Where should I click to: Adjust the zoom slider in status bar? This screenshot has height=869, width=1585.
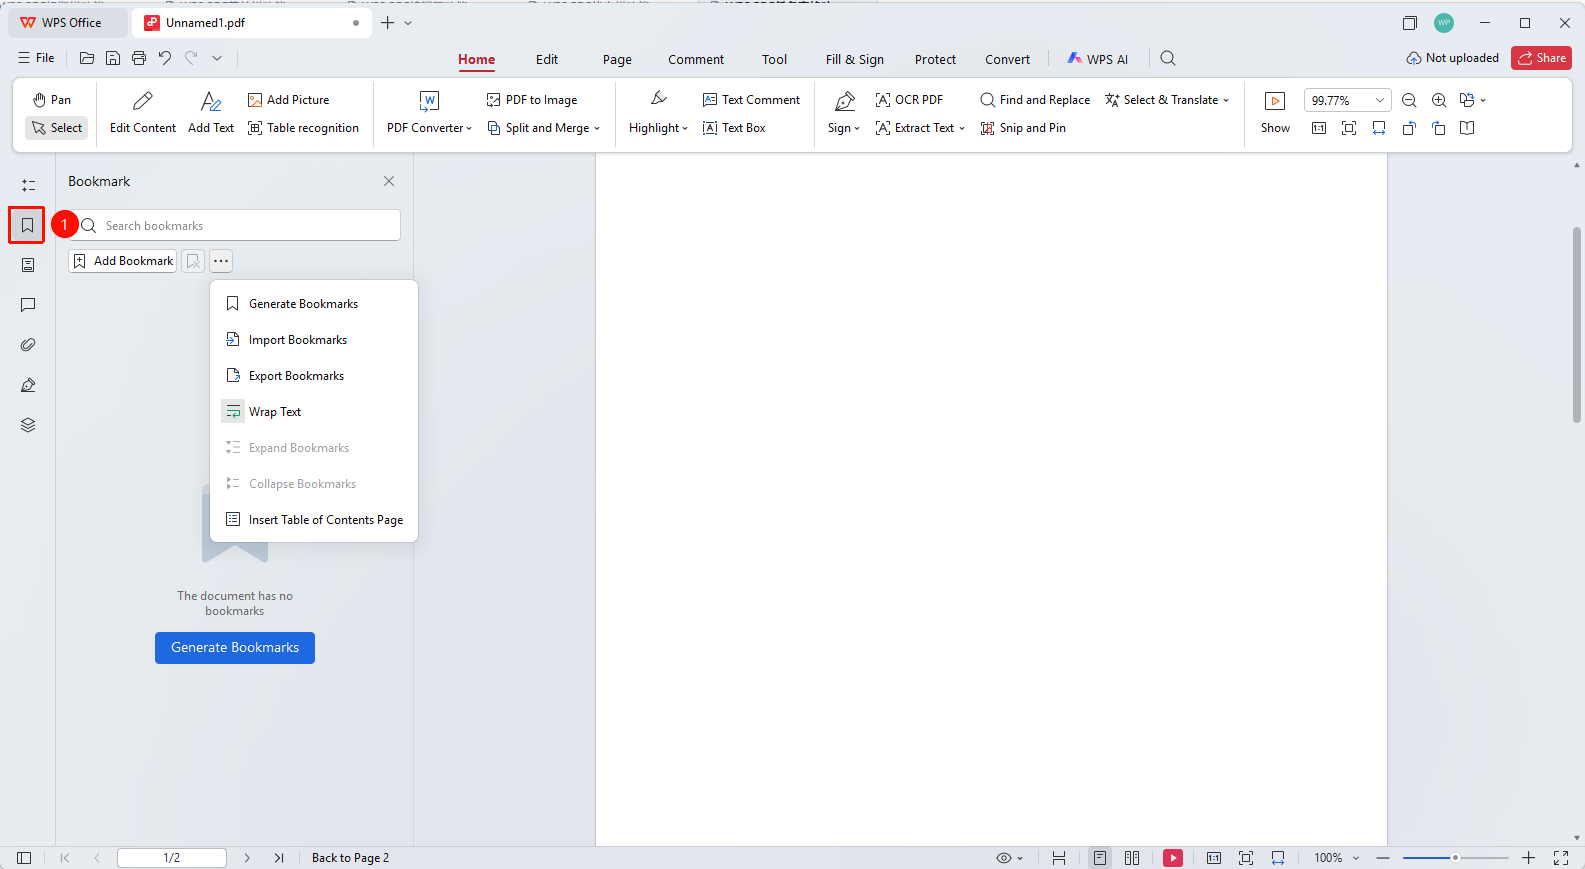click(1455, 858)
